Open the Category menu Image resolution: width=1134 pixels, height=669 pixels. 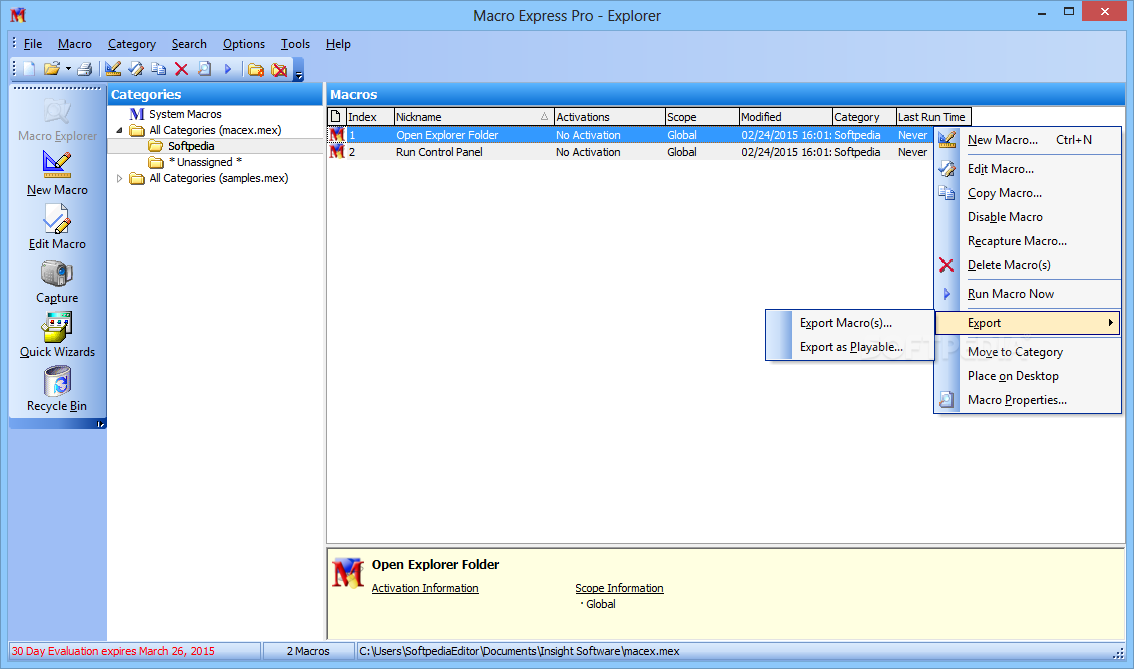tap(132, 44)
